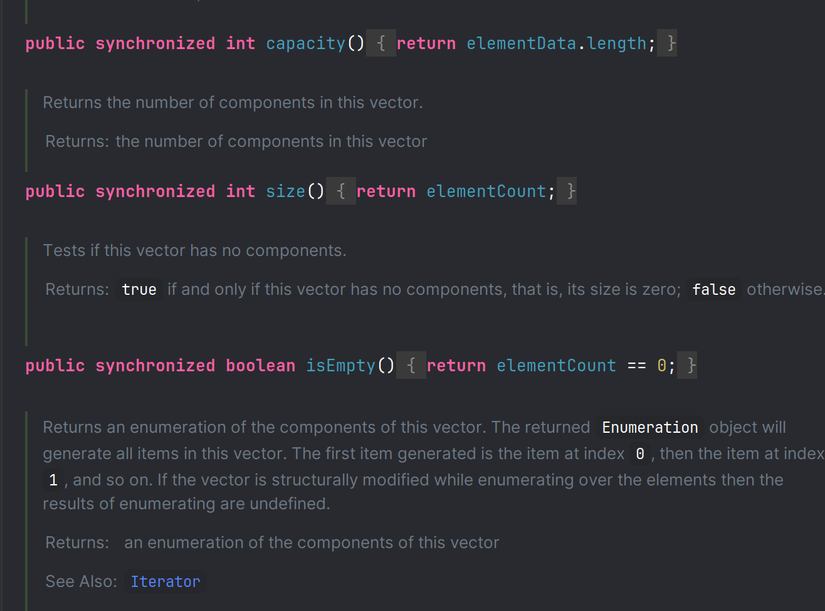Click the boolean keyword in isEmpty declaration
Viewport: 825px width, 611px height.
(x=260, y=366)
